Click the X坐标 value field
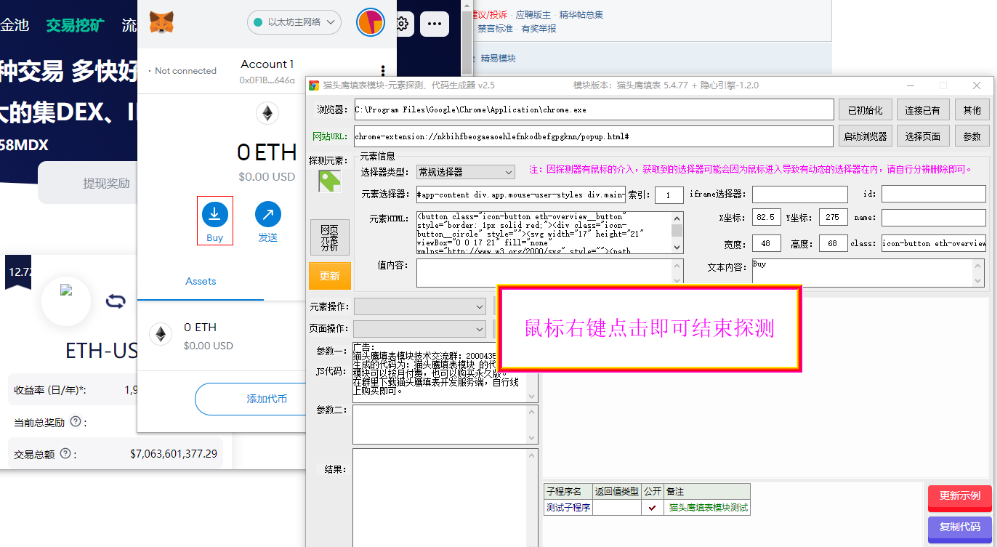997x547 pixels. click(766, 217)
